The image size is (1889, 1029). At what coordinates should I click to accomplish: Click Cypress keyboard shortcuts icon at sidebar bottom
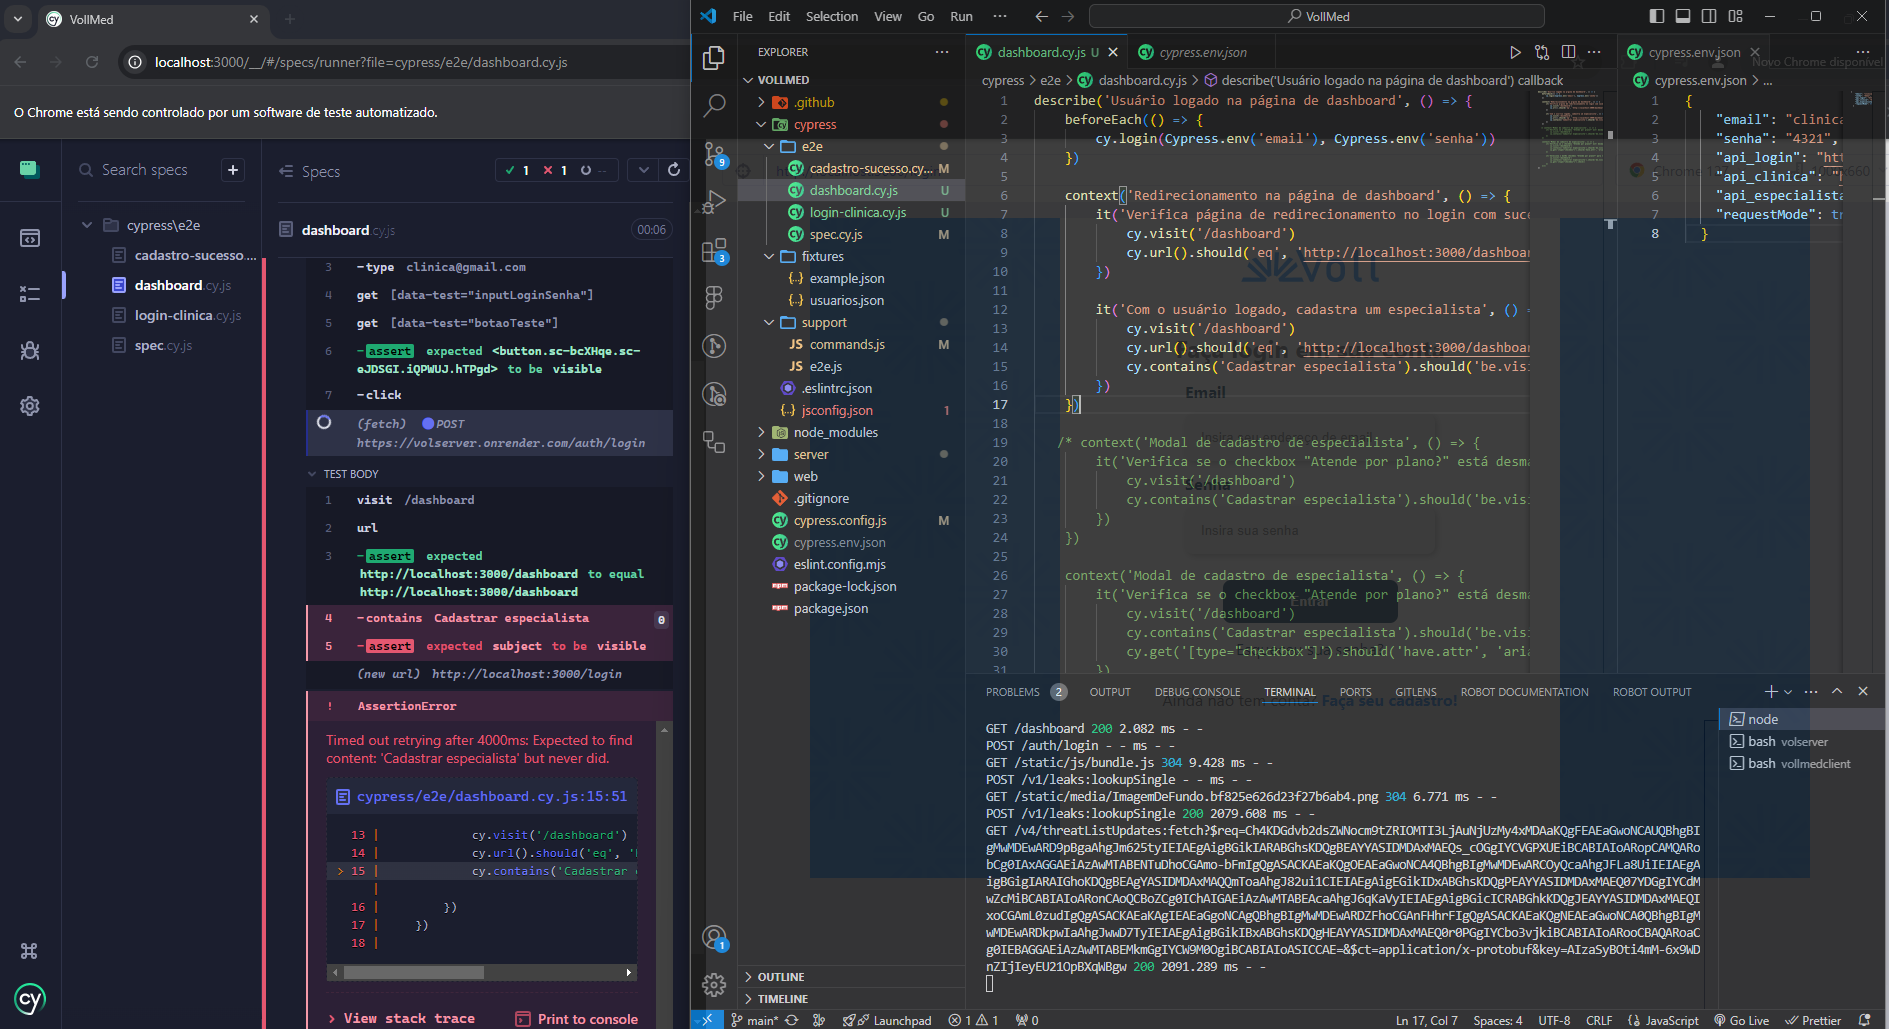pos(29,951)
